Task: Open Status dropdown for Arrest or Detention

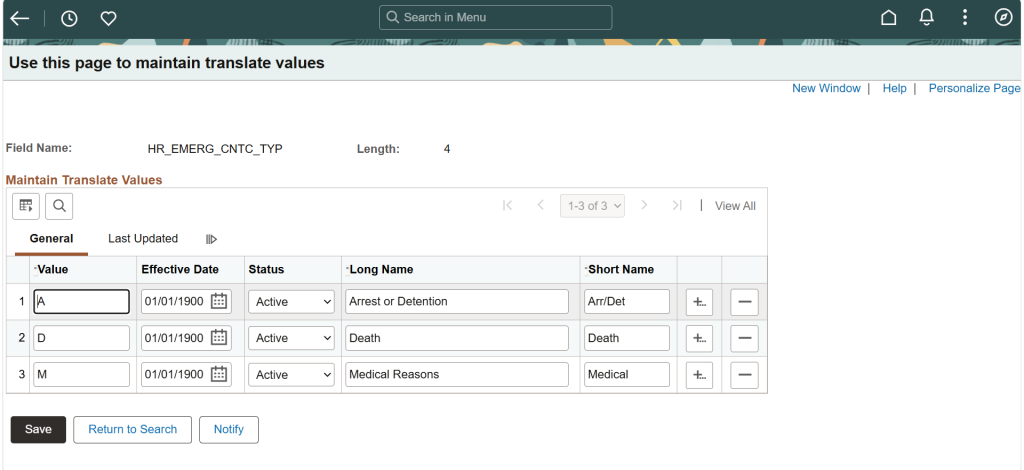Action: click(291, 302)
